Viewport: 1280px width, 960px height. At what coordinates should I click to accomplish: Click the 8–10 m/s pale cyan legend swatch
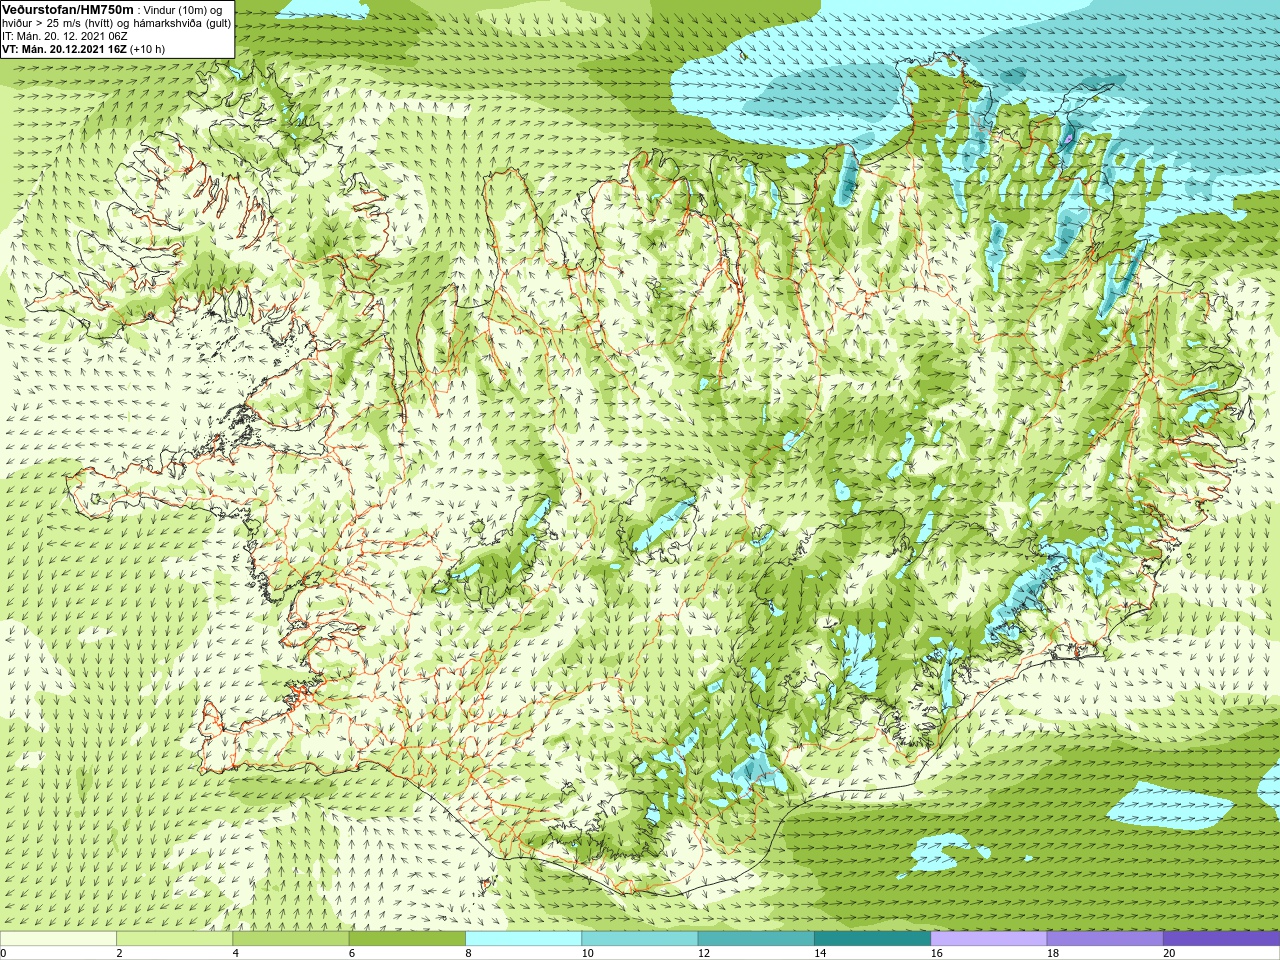524,938
